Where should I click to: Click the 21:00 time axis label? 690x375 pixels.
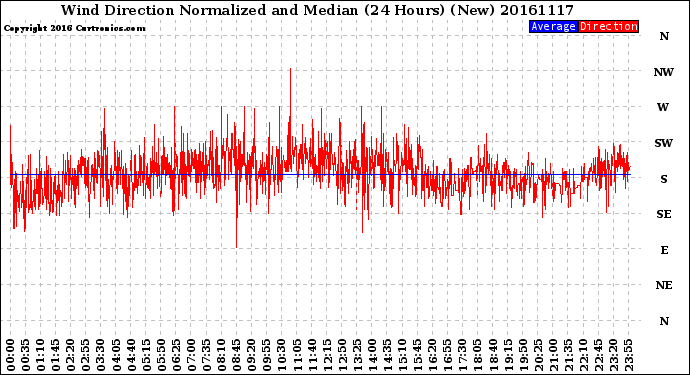coord(553,355)
